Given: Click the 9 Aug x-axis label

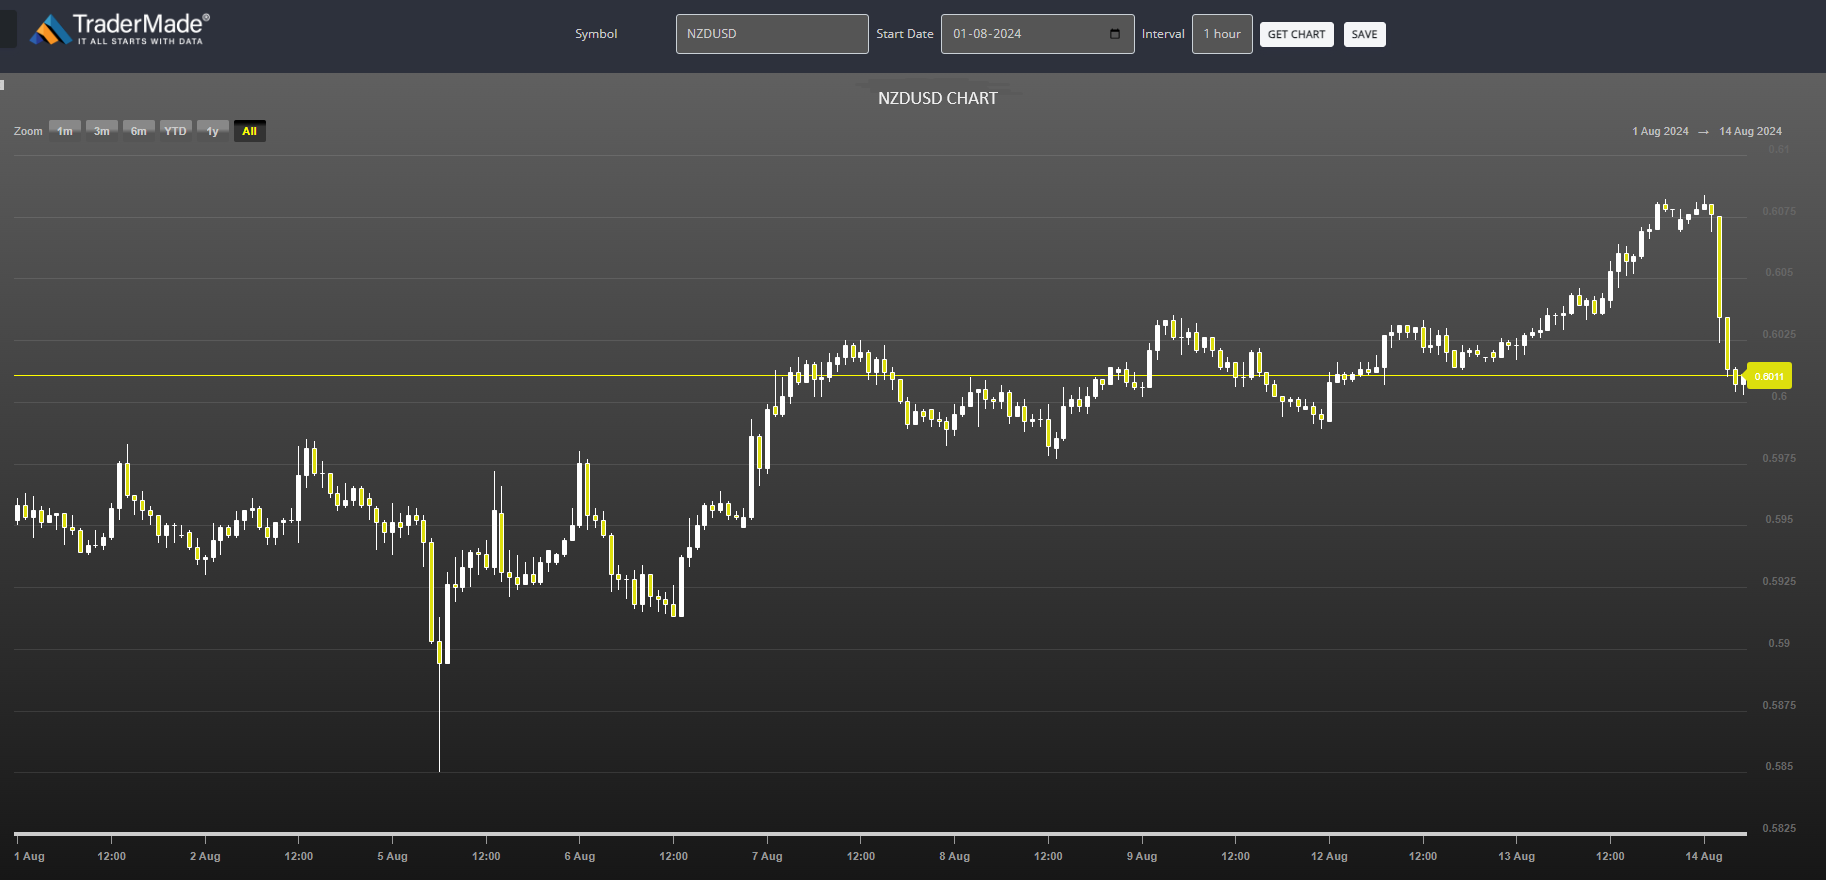Looking at the screenshot, I should pyautogui.click(x=1142, y=856).
